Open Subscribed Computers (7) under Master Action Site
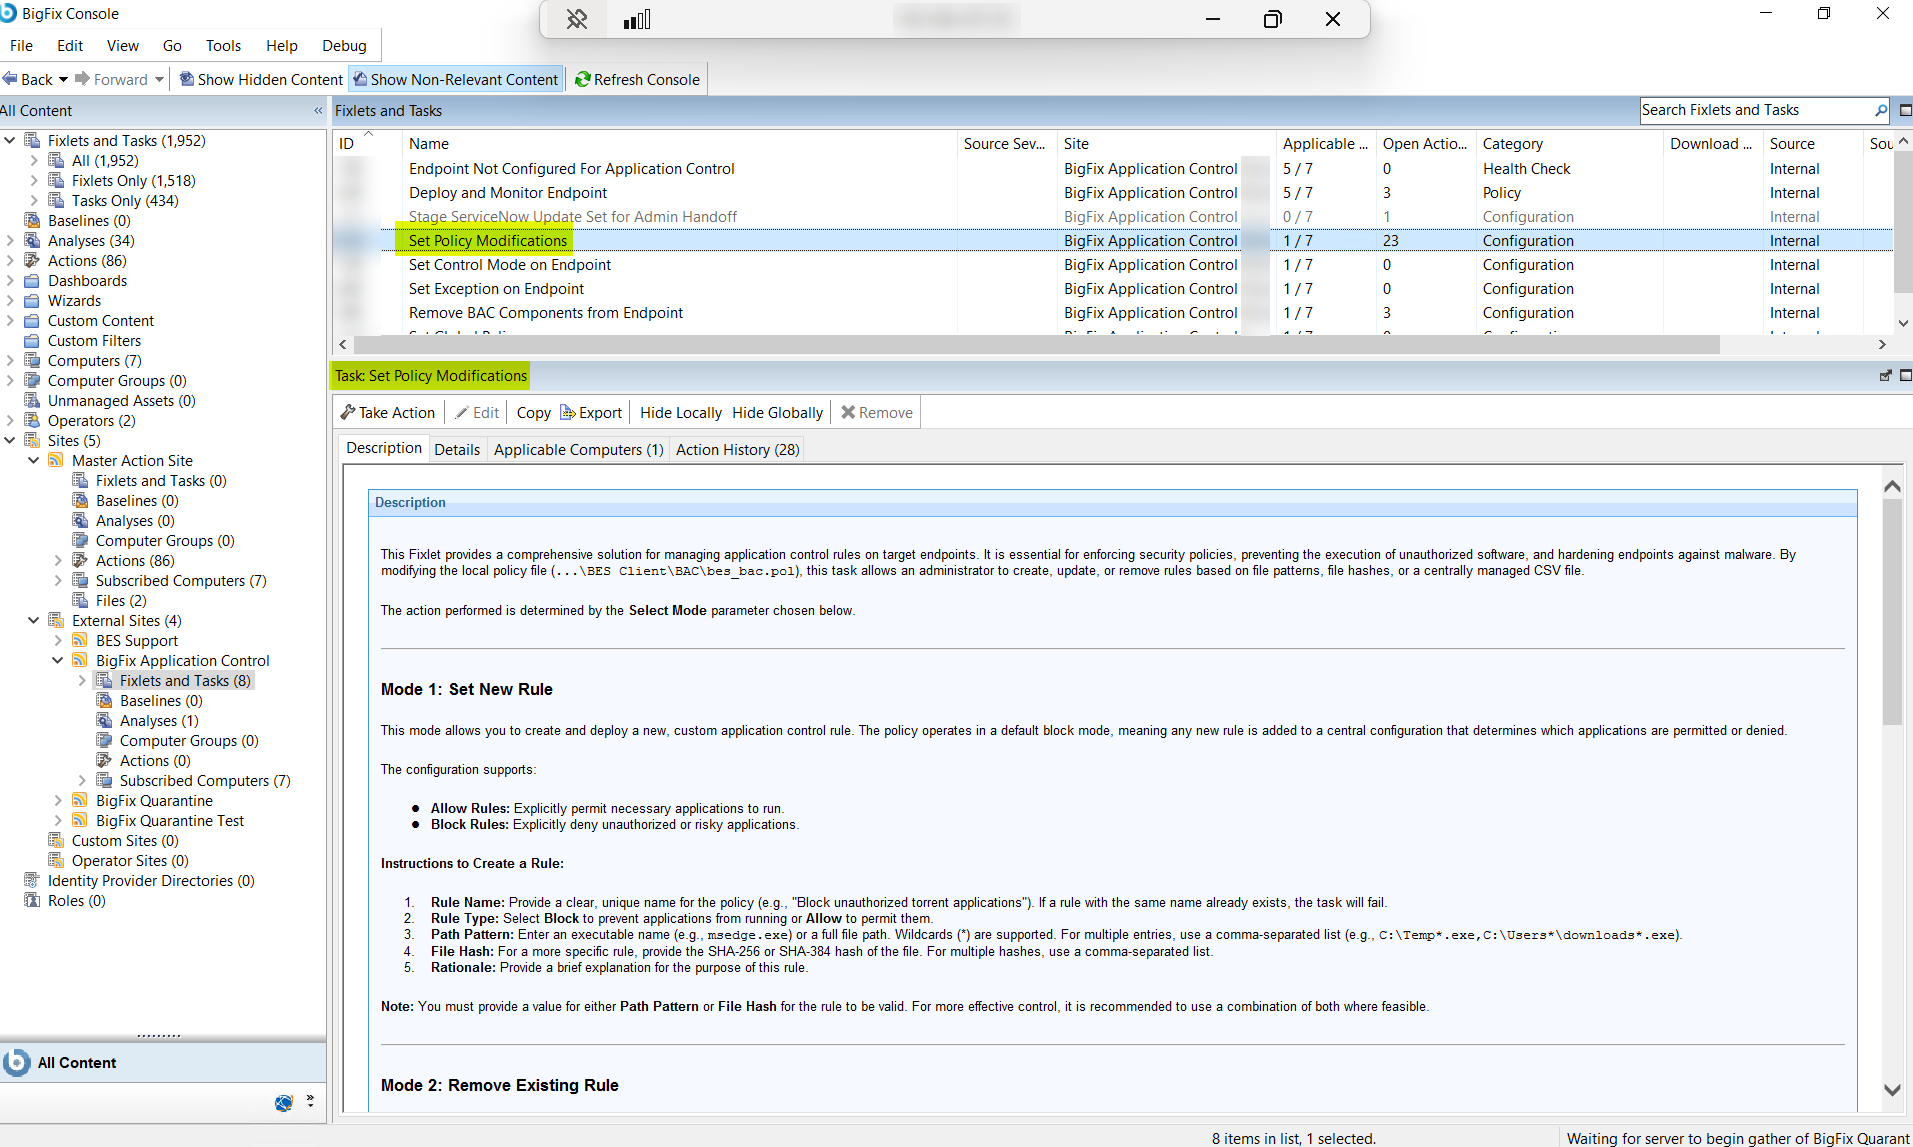 click(x=181, y=581)
